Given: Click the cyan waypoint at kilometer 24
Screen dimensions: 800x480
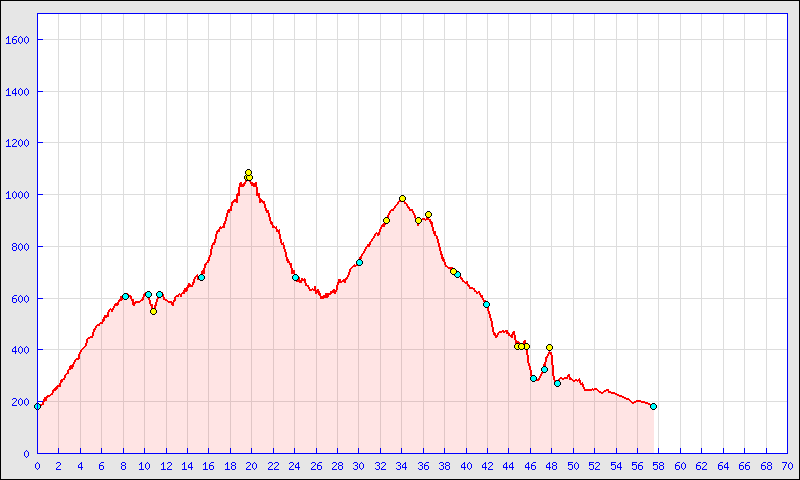Looking at the screenshot, I should coord(295,277).
